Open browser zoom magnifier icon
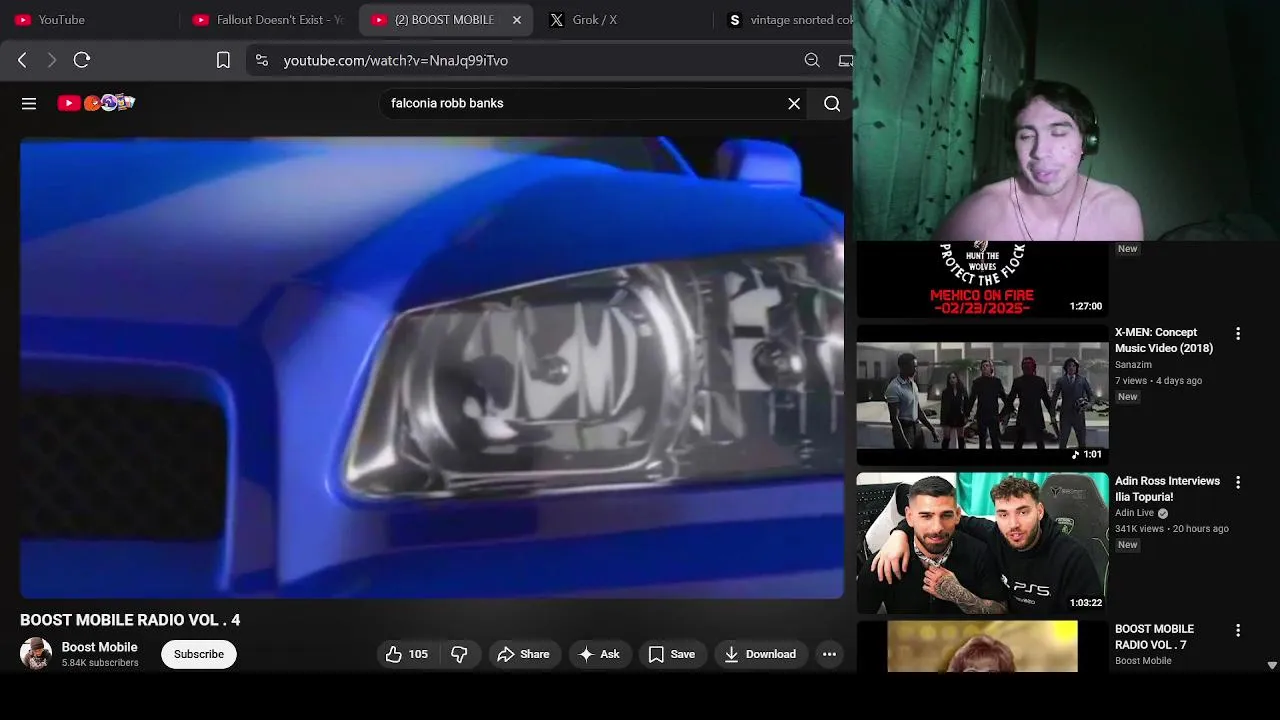1280x720 pixels. pyautogui.click(x=812, y=60)
